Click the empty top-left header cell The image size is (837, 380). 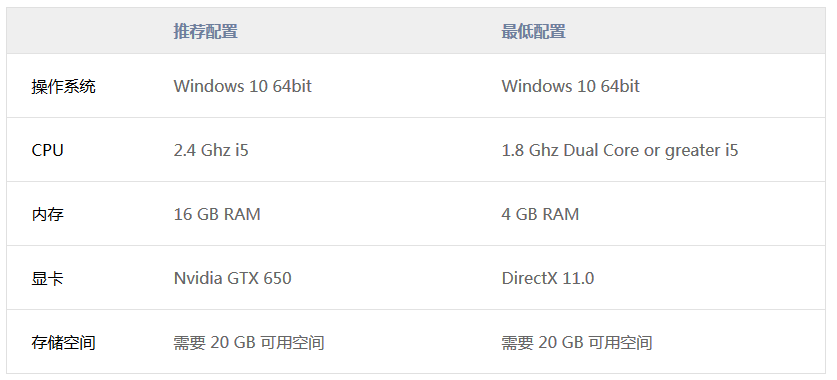[85, 31]
